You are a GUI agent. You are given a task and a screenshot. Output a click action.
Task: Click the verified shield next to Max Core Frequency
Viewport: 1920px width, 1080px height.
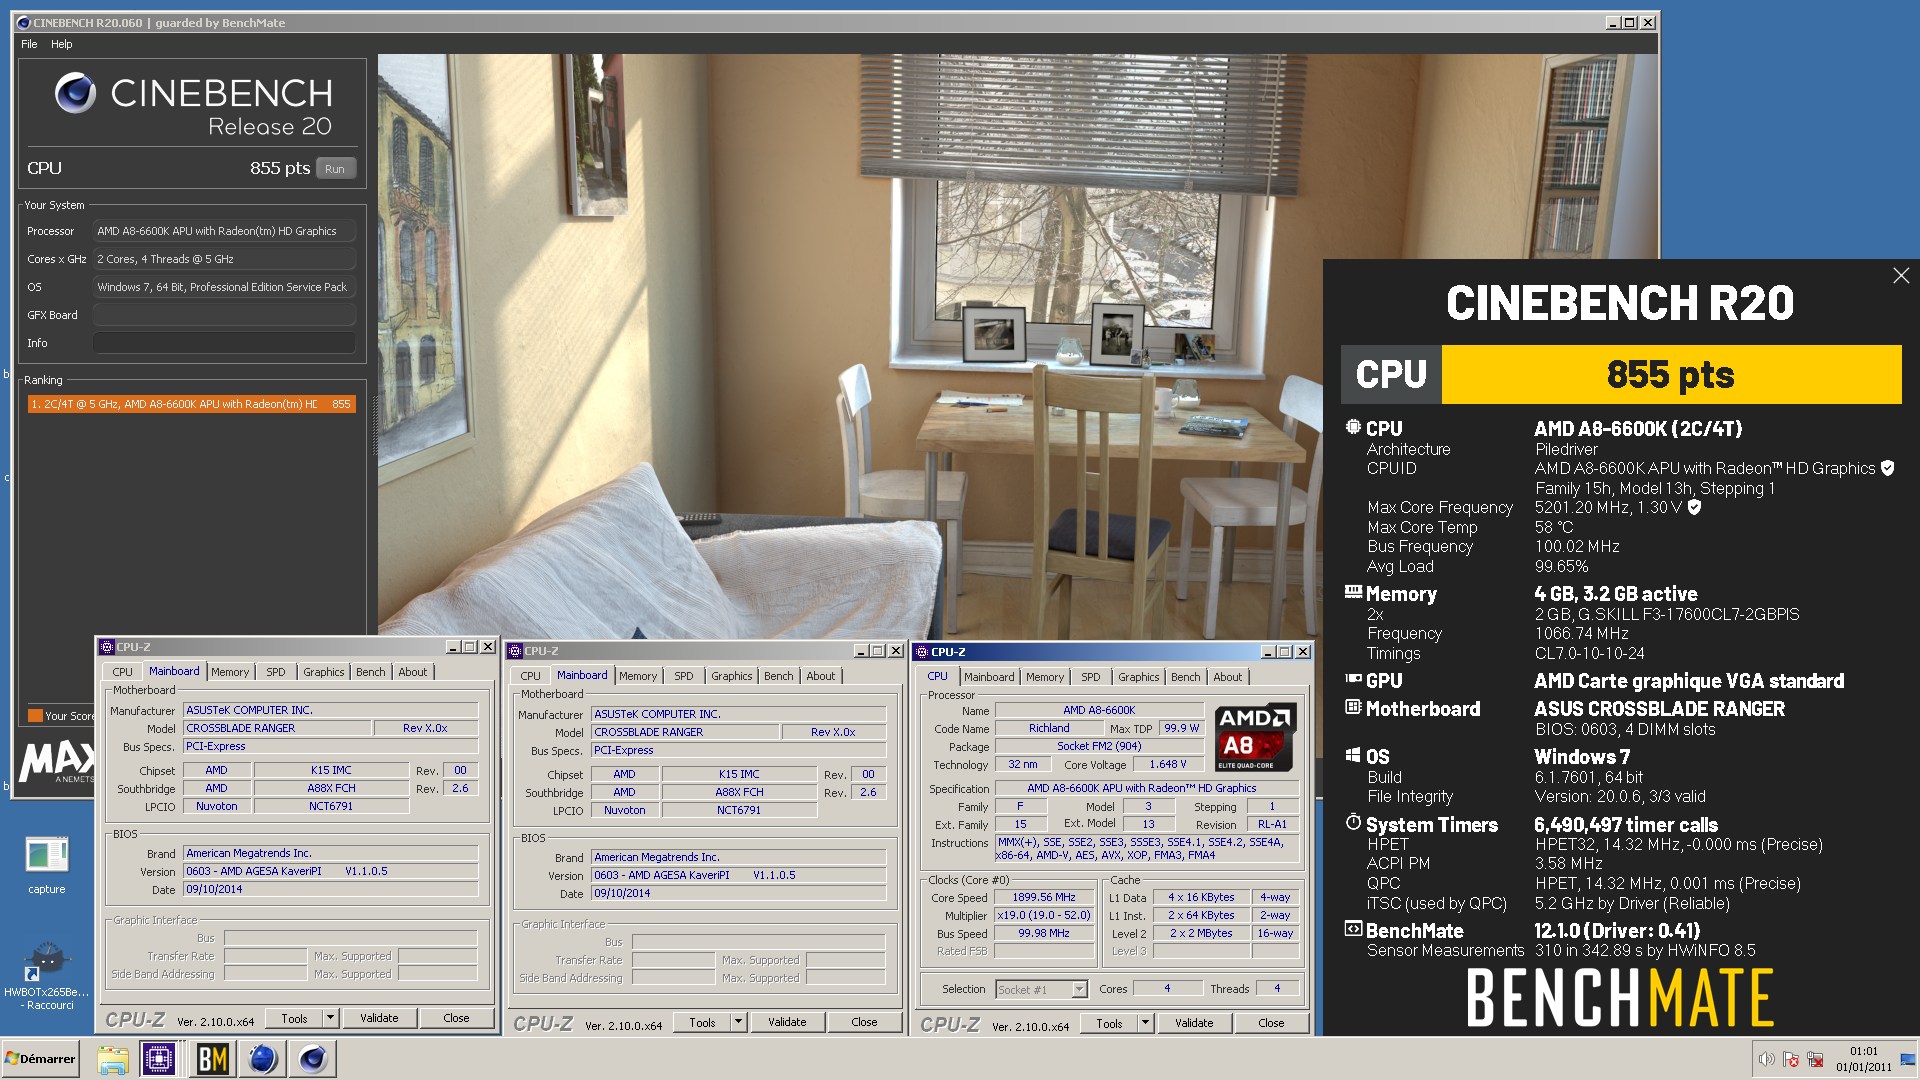(1694, 507)
